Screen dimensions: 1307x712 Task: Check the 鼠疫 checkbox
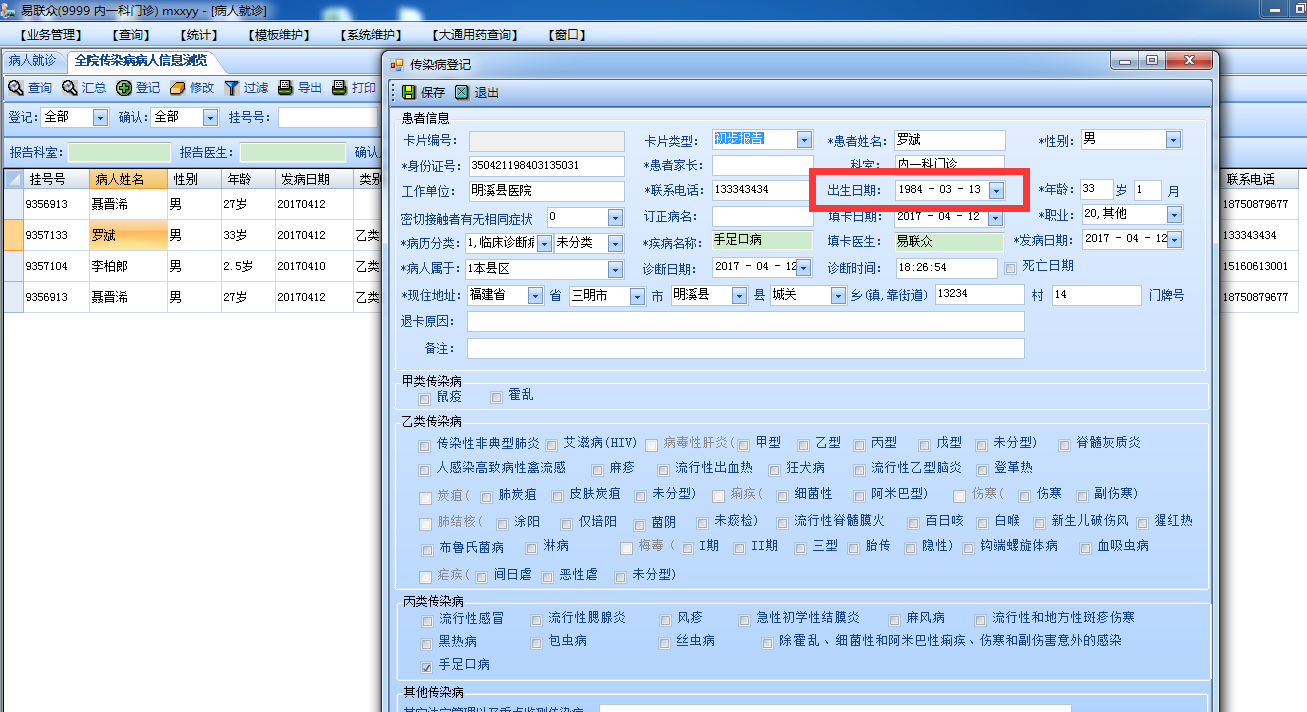(425, 397)
